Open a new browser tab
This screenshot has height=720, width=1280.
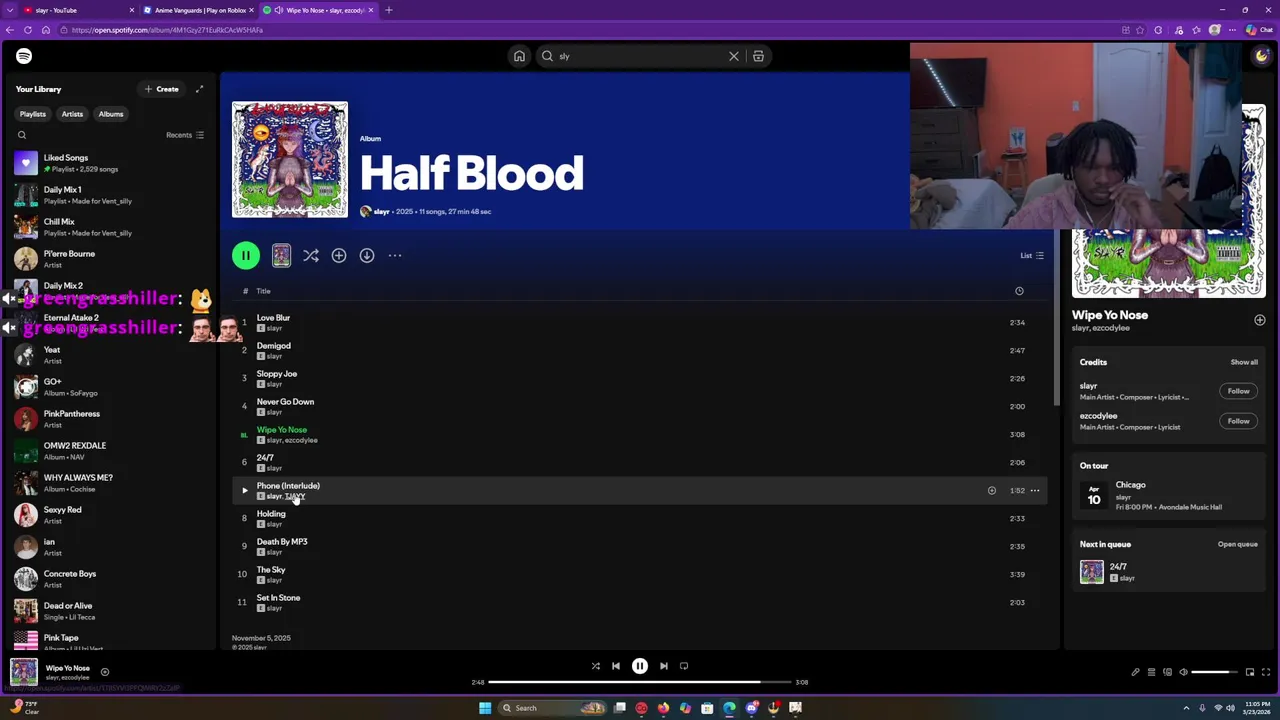388,10
